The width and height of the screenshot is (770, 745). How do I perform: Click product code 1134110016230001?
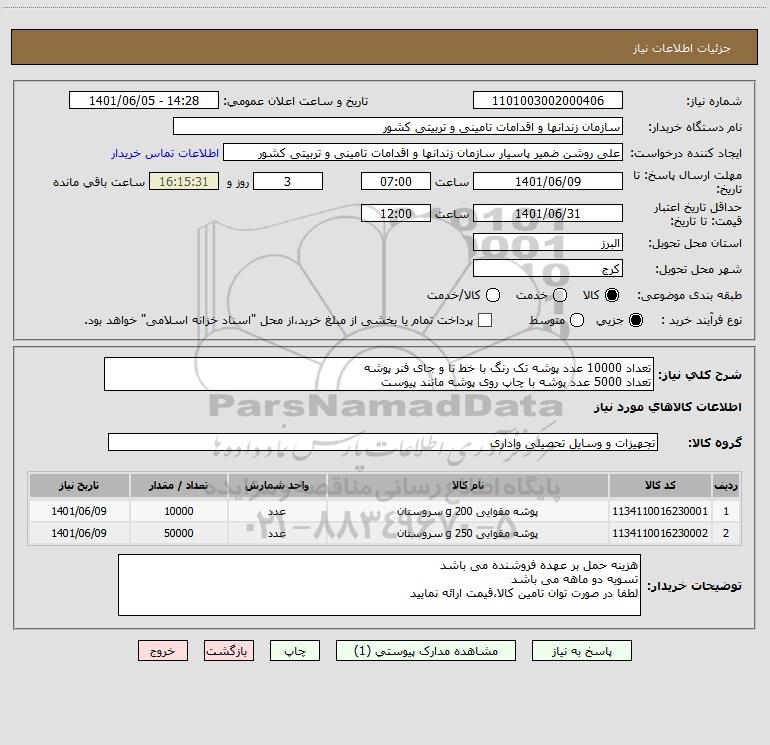coord(660,511)
